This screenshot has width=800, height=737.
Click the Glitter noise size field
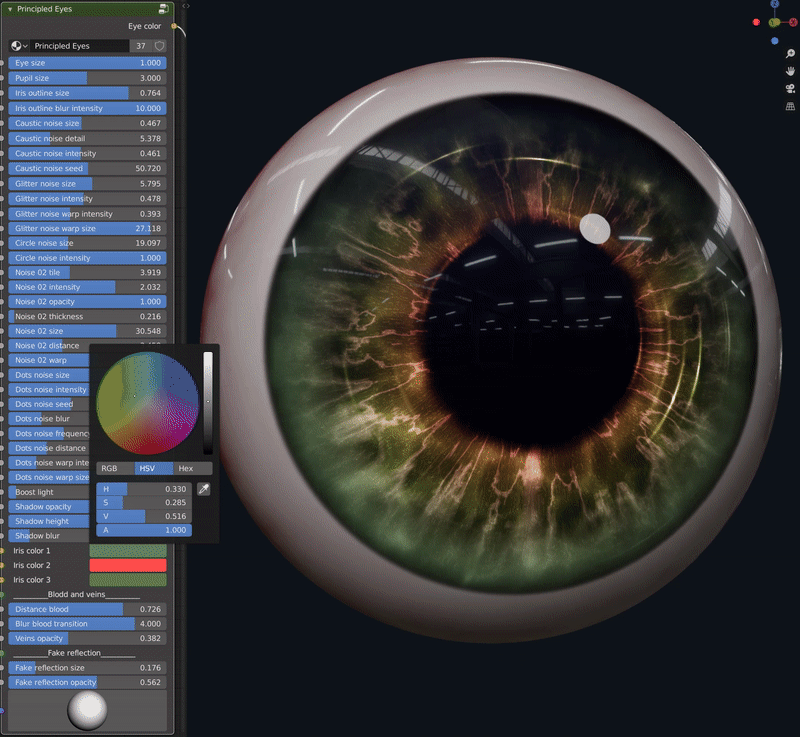point(87,184)
